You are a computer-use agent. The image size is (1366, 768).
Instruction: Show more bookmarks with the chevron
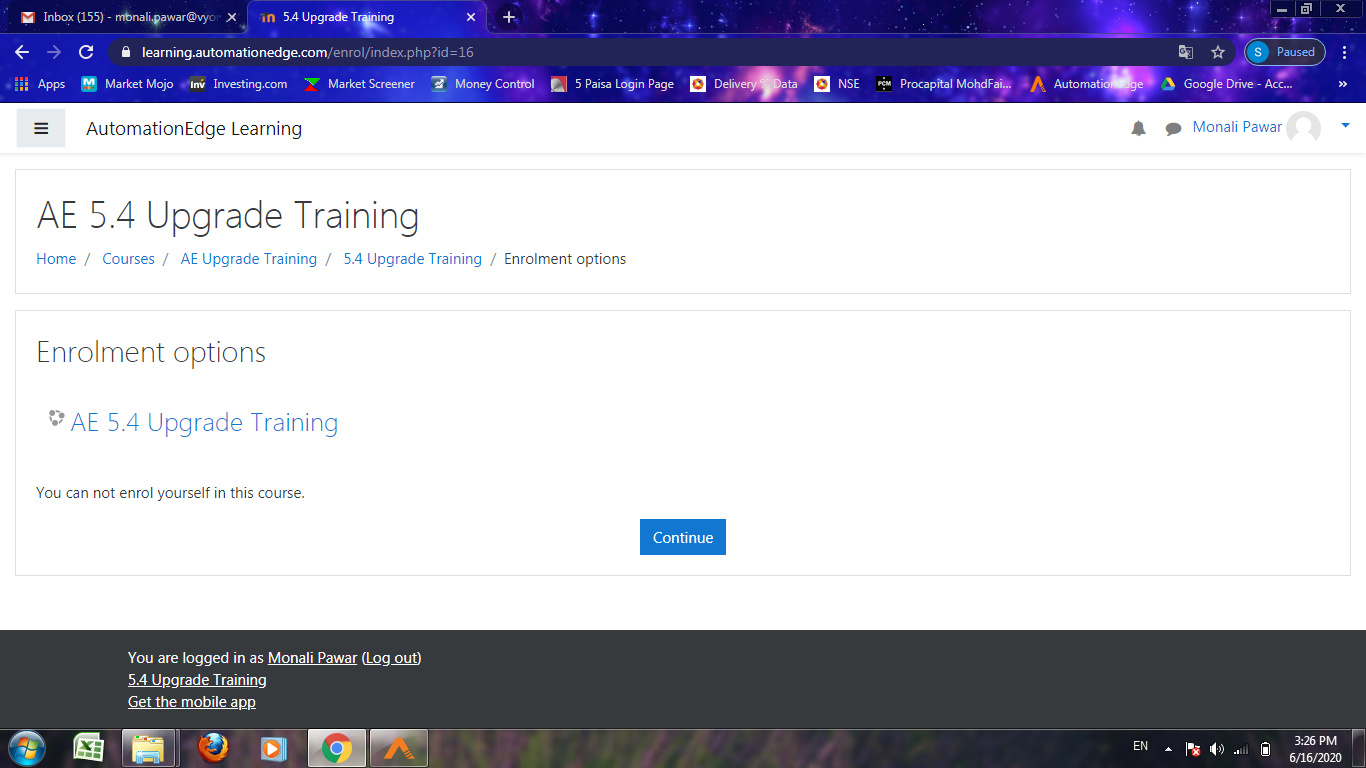[x=1342, y=84]
